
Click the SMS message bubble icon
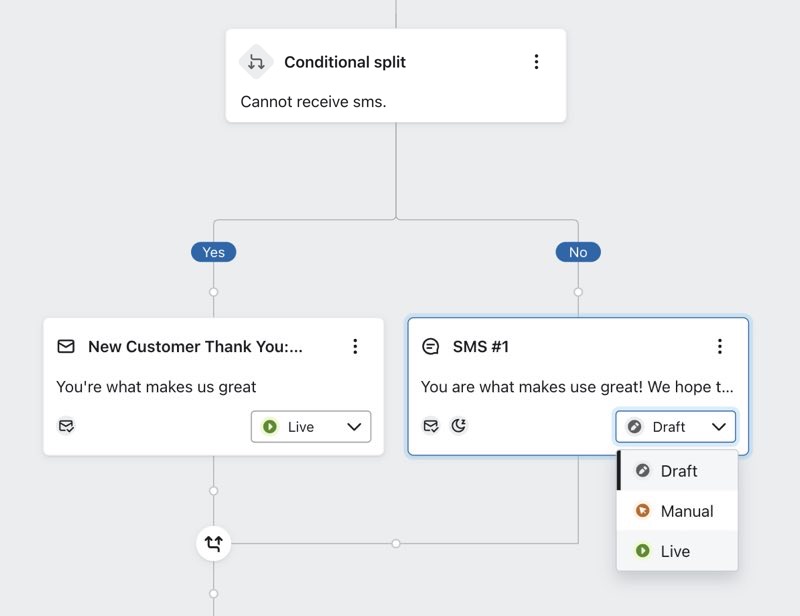(430, 346)
